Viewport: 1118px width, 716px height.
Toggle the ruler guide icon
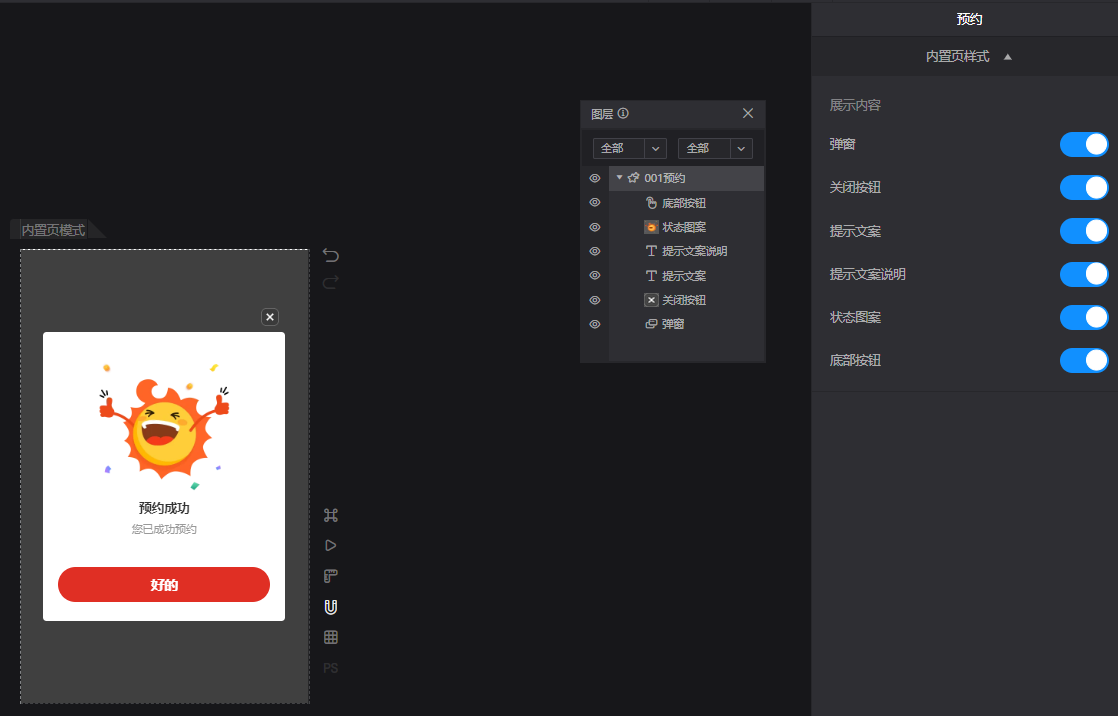(x=331, y=576)
